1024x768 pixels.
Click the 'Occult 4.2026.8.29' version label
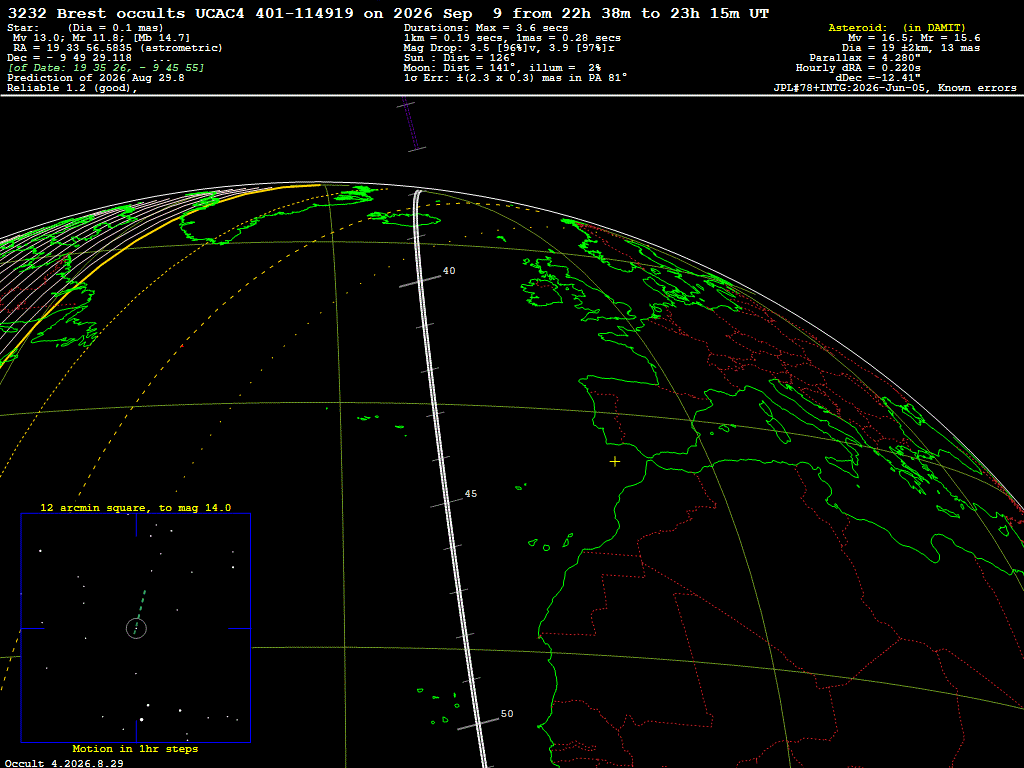(x=65, y=763)
